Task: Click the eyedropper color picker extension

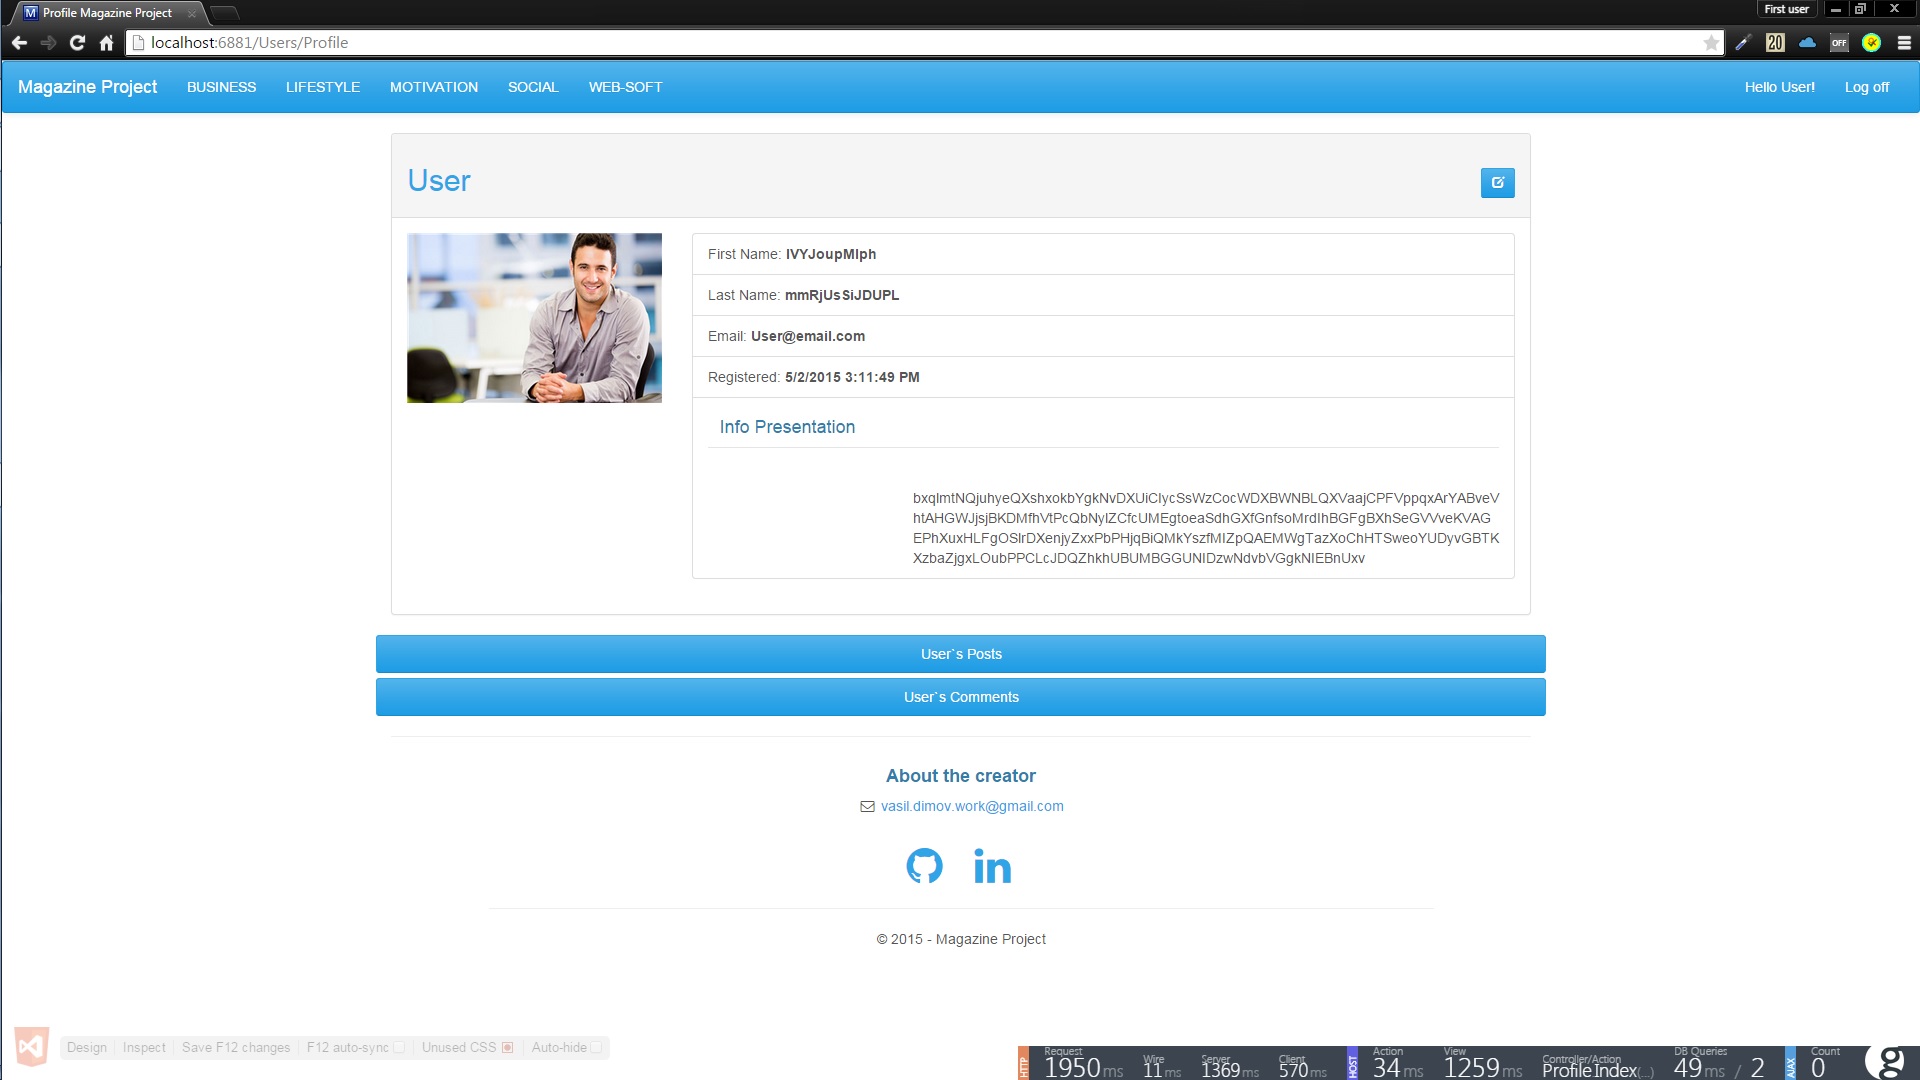Action: 1743,43
